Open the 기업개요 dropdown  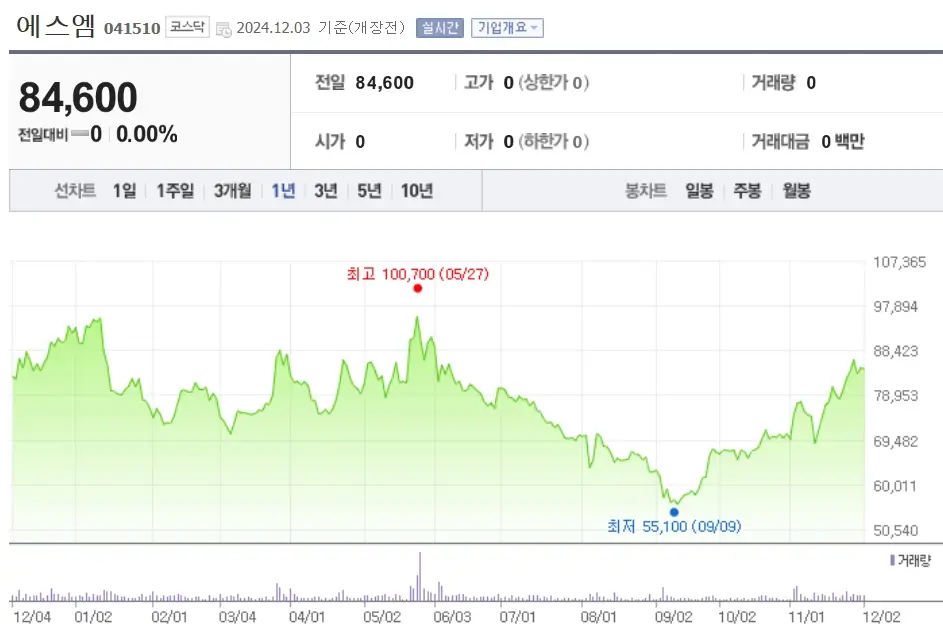click(x=508, y=28)
